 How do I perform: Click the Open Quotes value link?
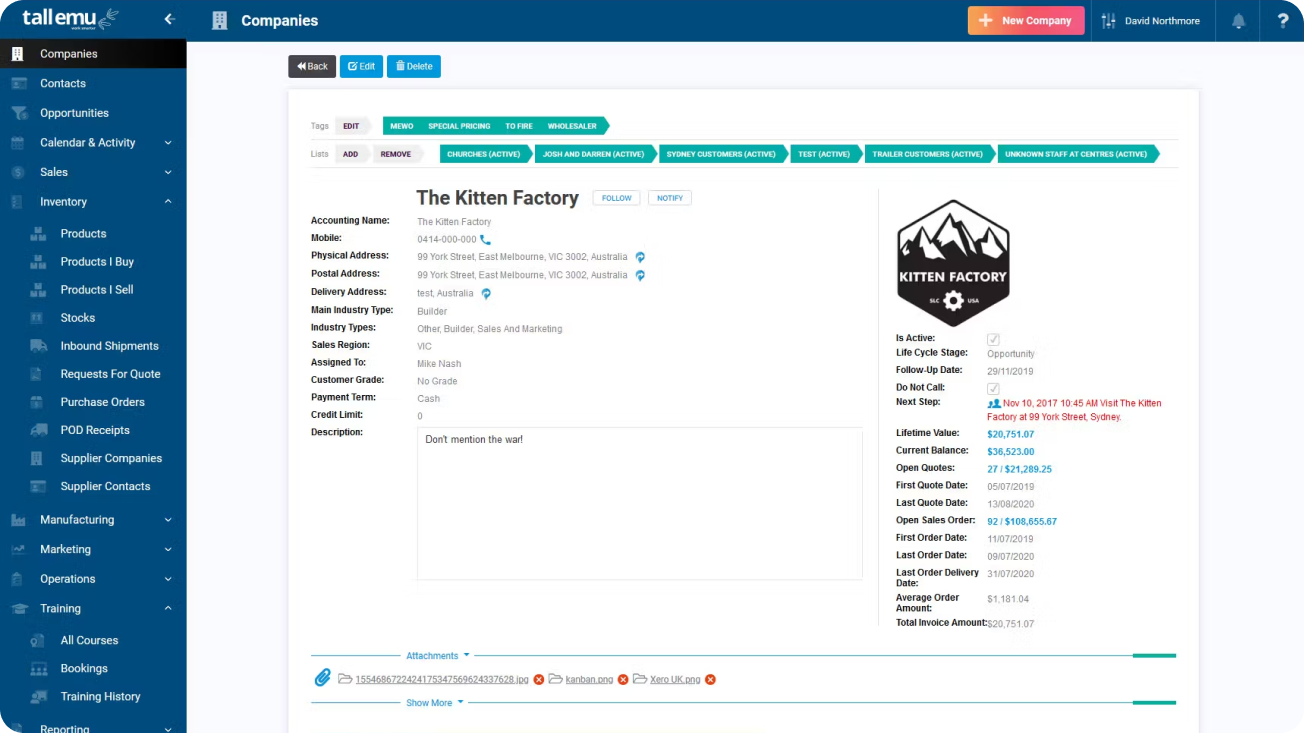point(1019,469)
